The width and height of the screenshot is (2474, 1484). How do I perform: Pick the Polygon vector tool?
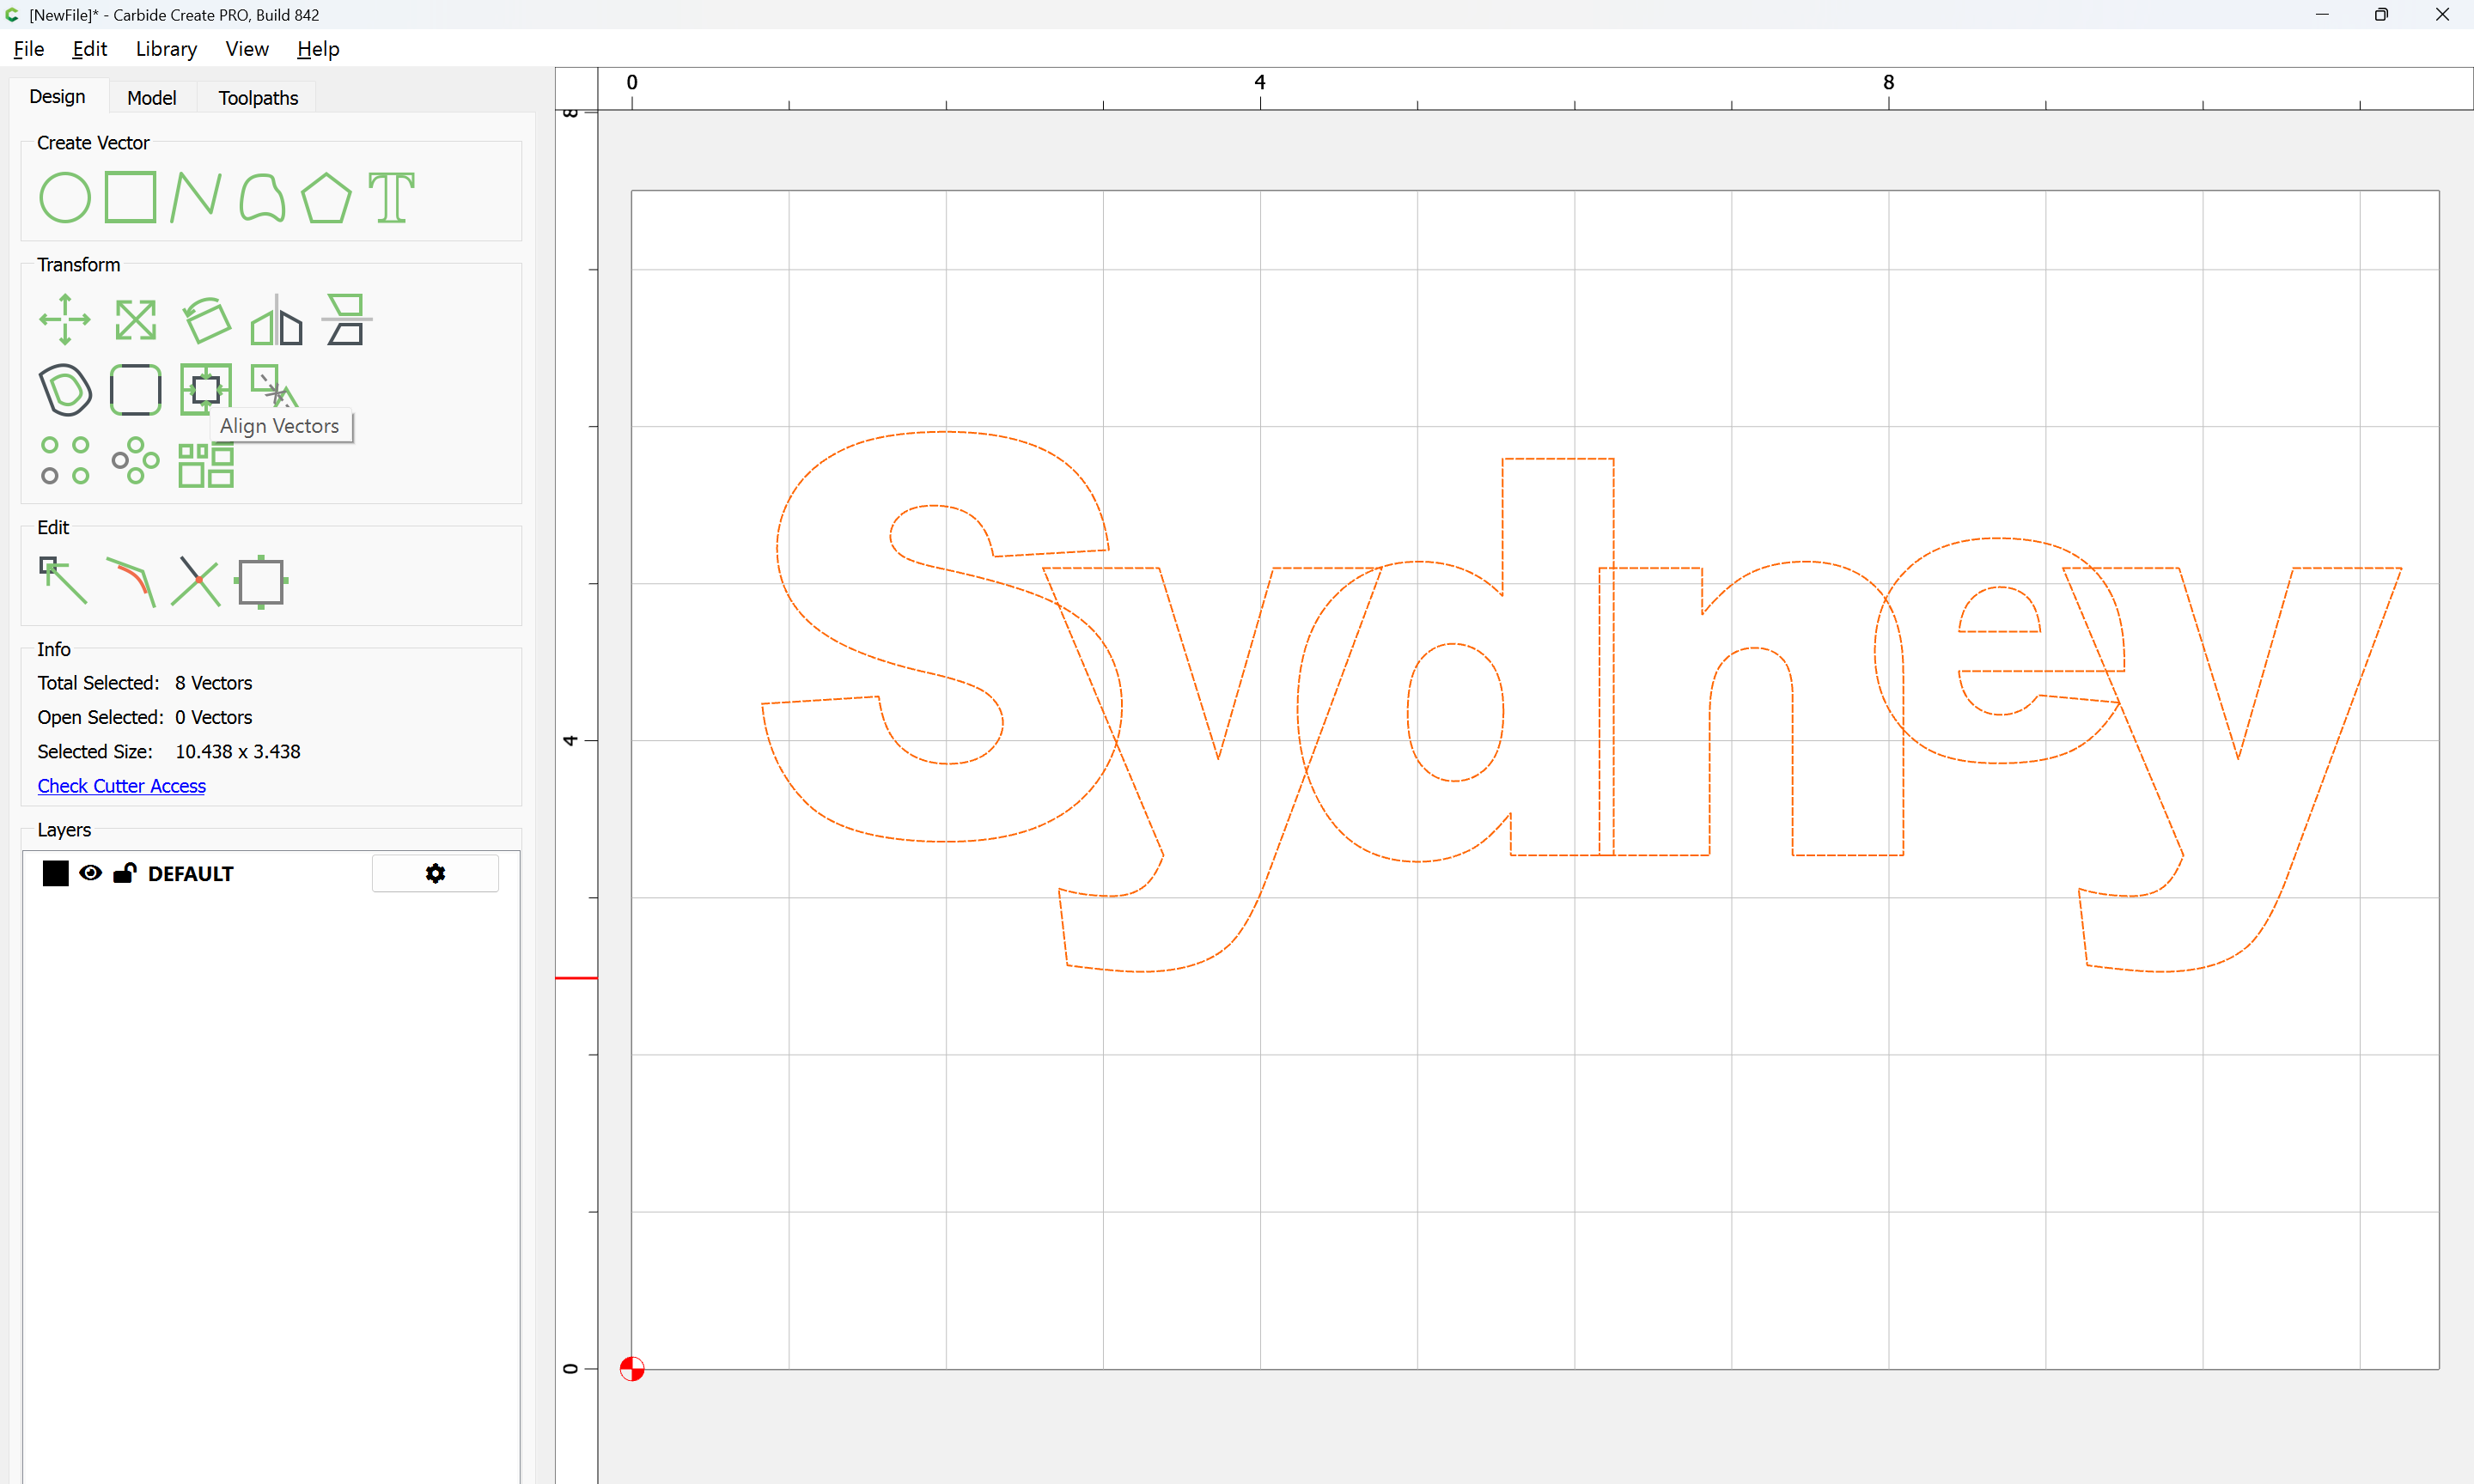click(x=326, y=197)
